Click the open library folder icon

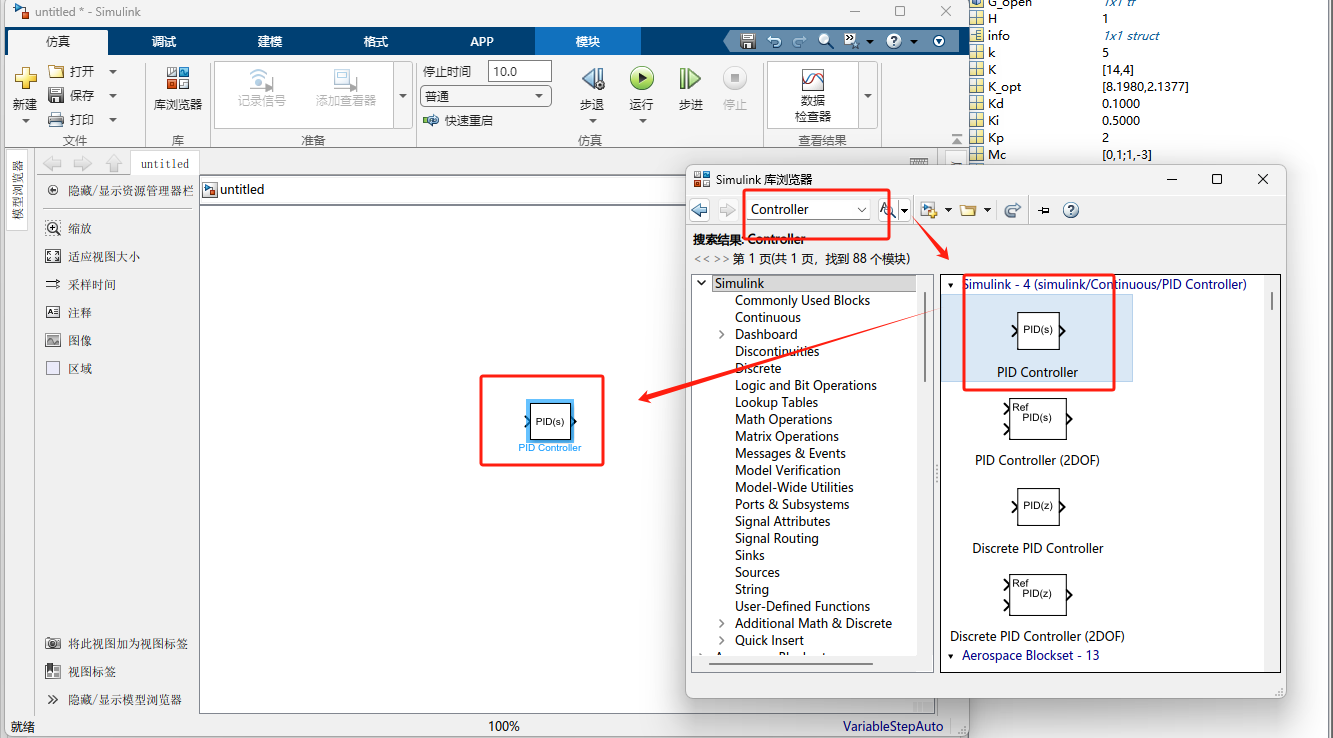pos(967,210)
